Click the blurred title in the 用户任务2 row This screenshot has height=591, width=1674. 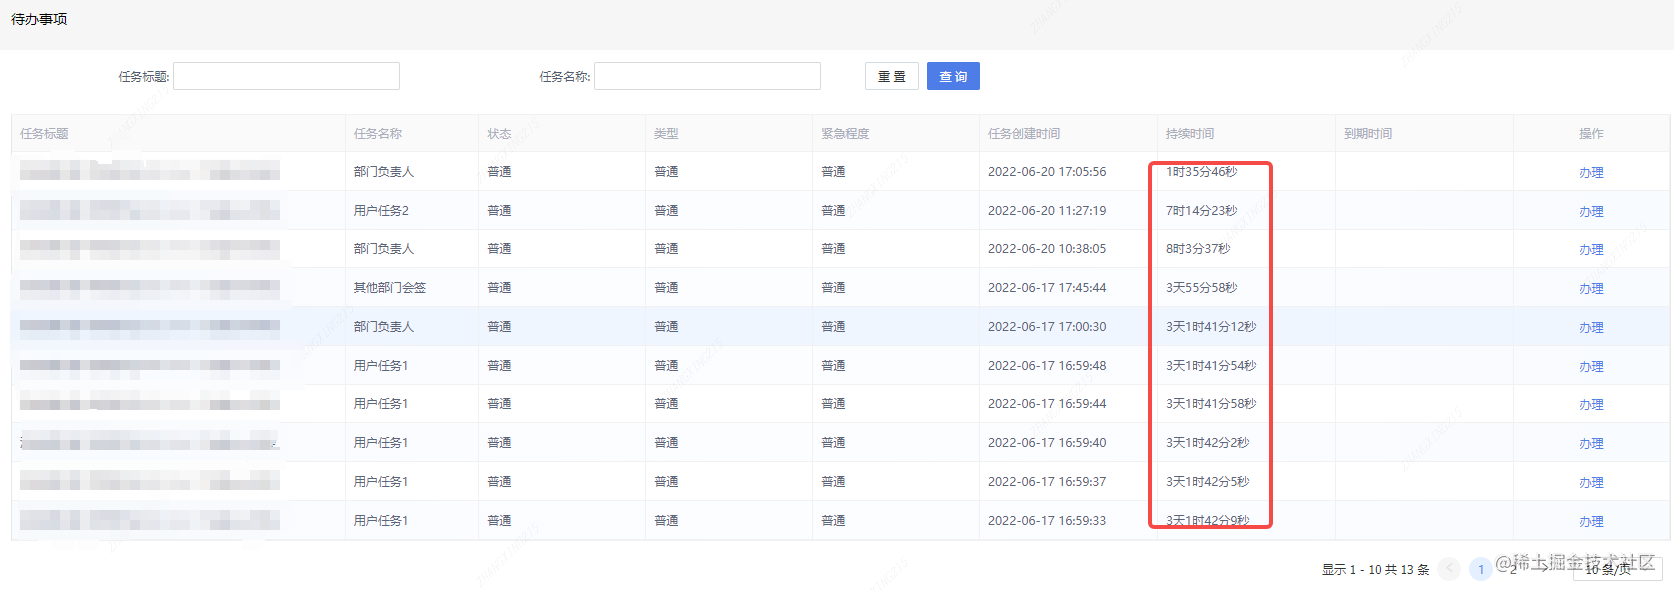[x=150, y=210]
